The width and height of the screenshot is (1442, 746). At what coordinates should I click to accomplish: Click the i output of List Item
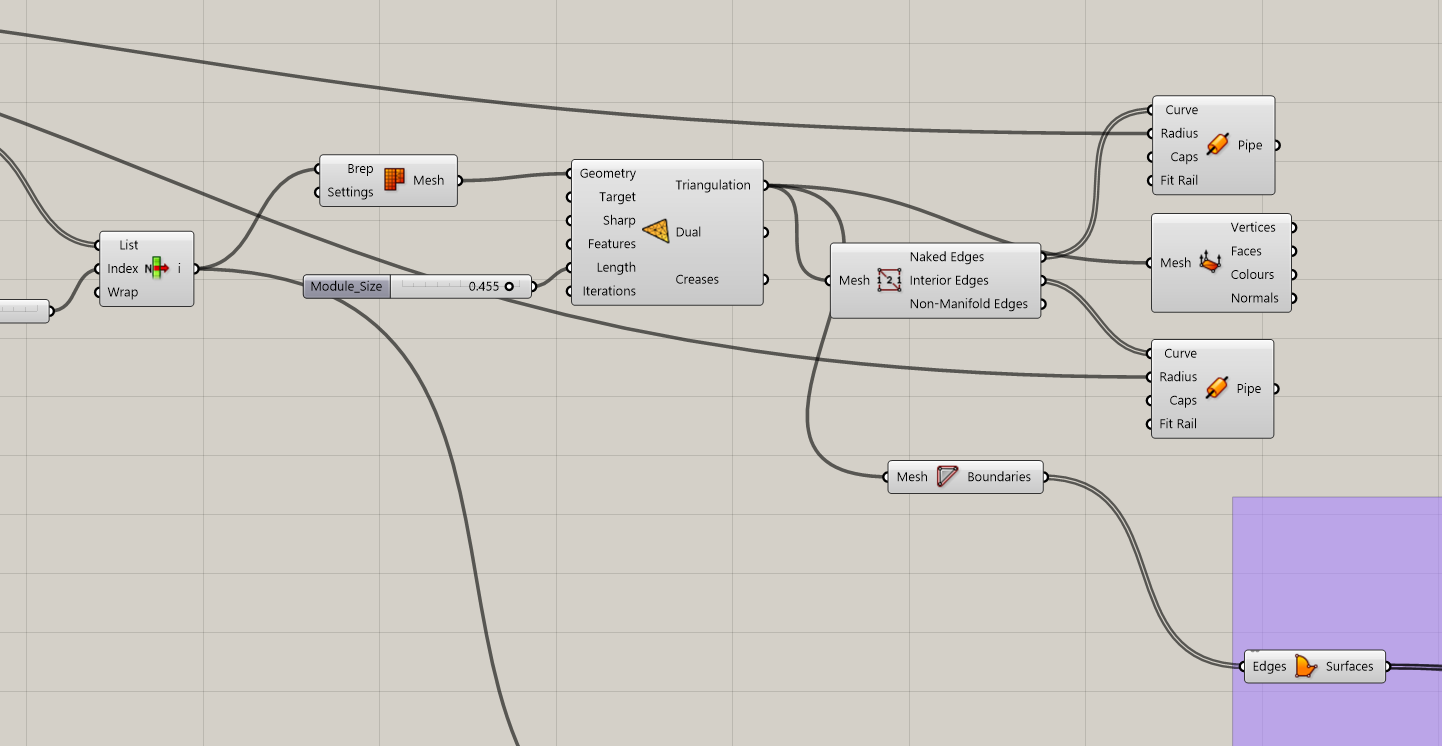180,268
